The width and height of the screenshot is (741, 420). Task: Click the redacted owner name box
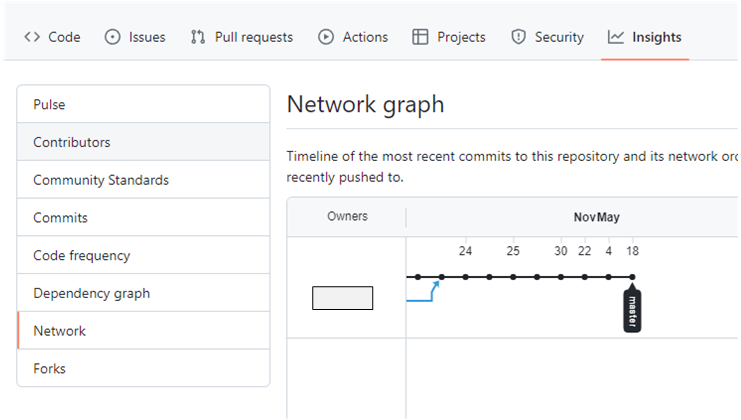coord(343,298)
